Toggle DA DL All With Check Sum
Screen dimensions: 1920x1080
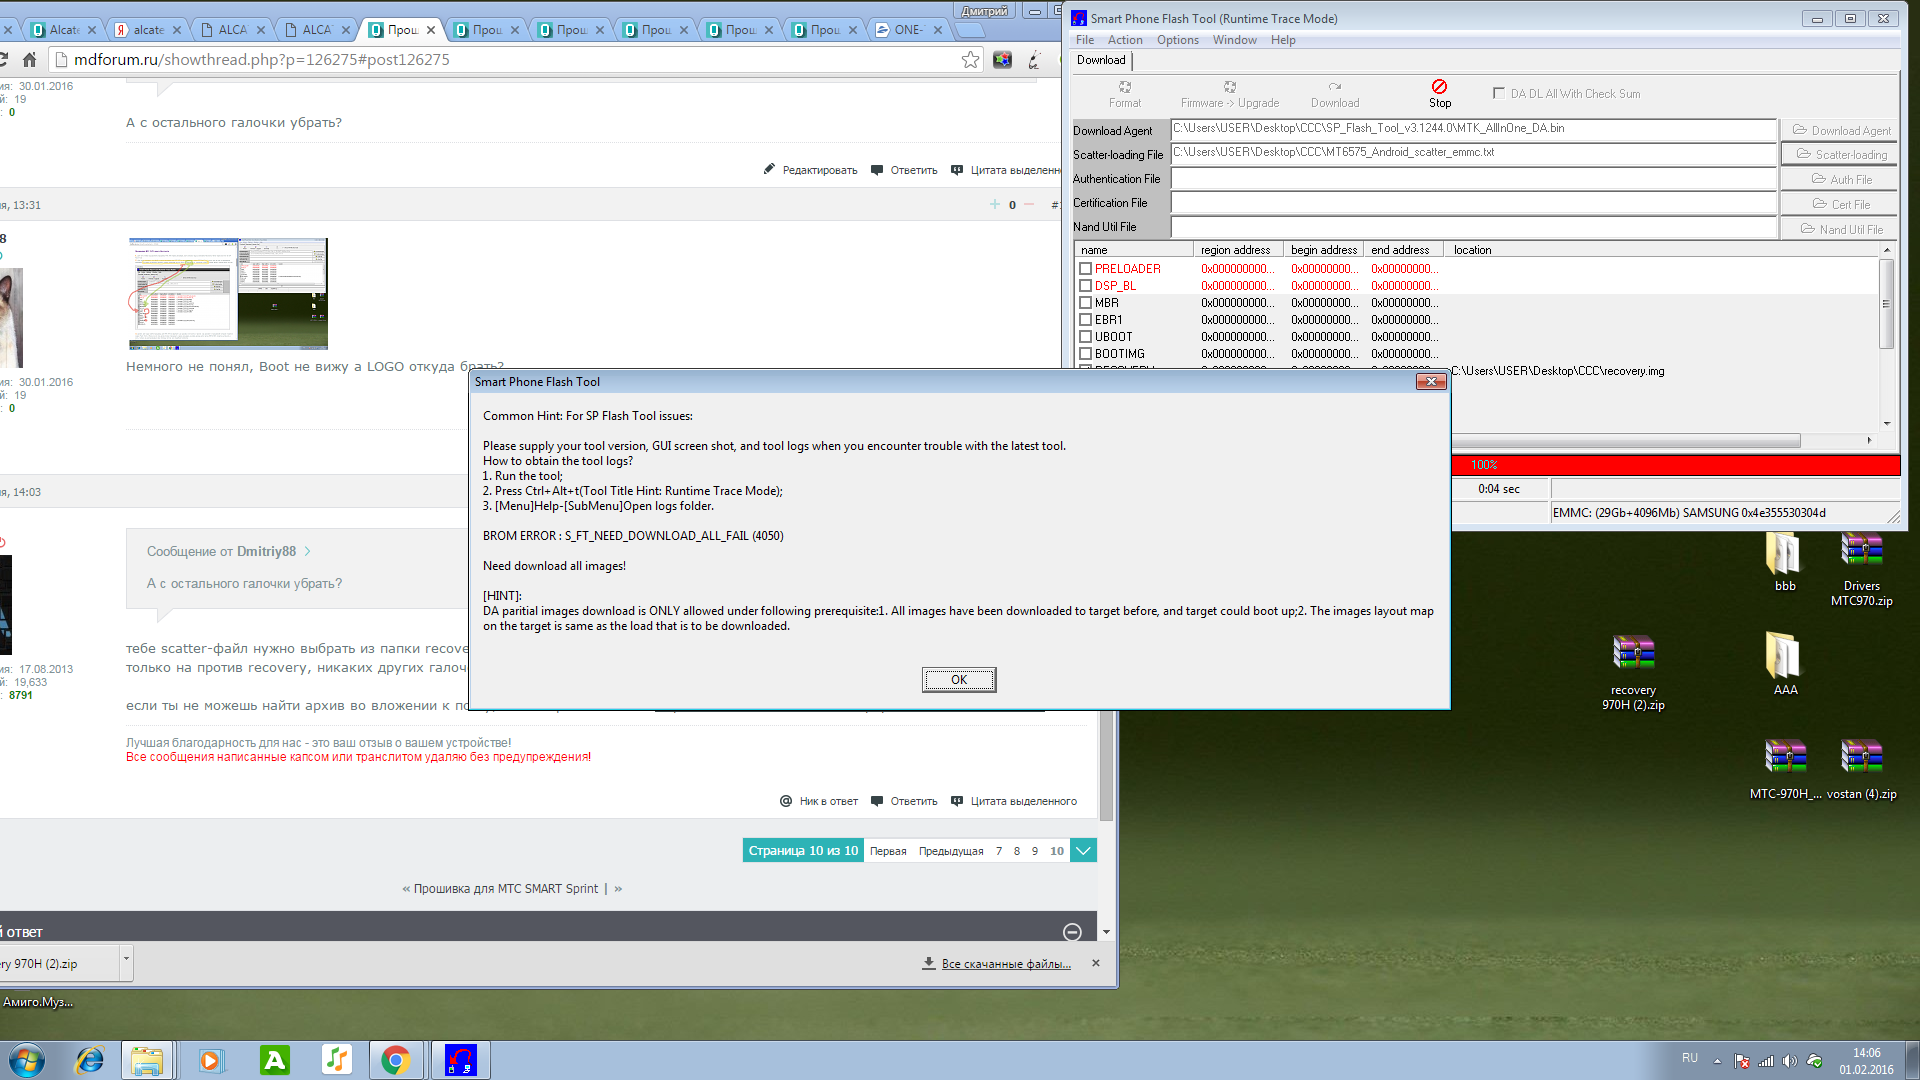[x=1498, y=93]
